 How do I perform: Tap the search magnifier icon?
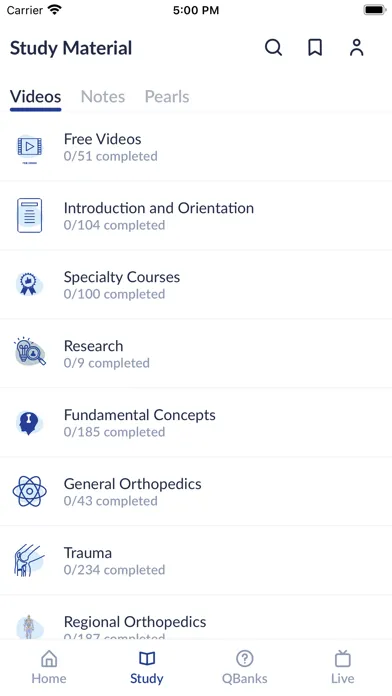coord(273,47)
